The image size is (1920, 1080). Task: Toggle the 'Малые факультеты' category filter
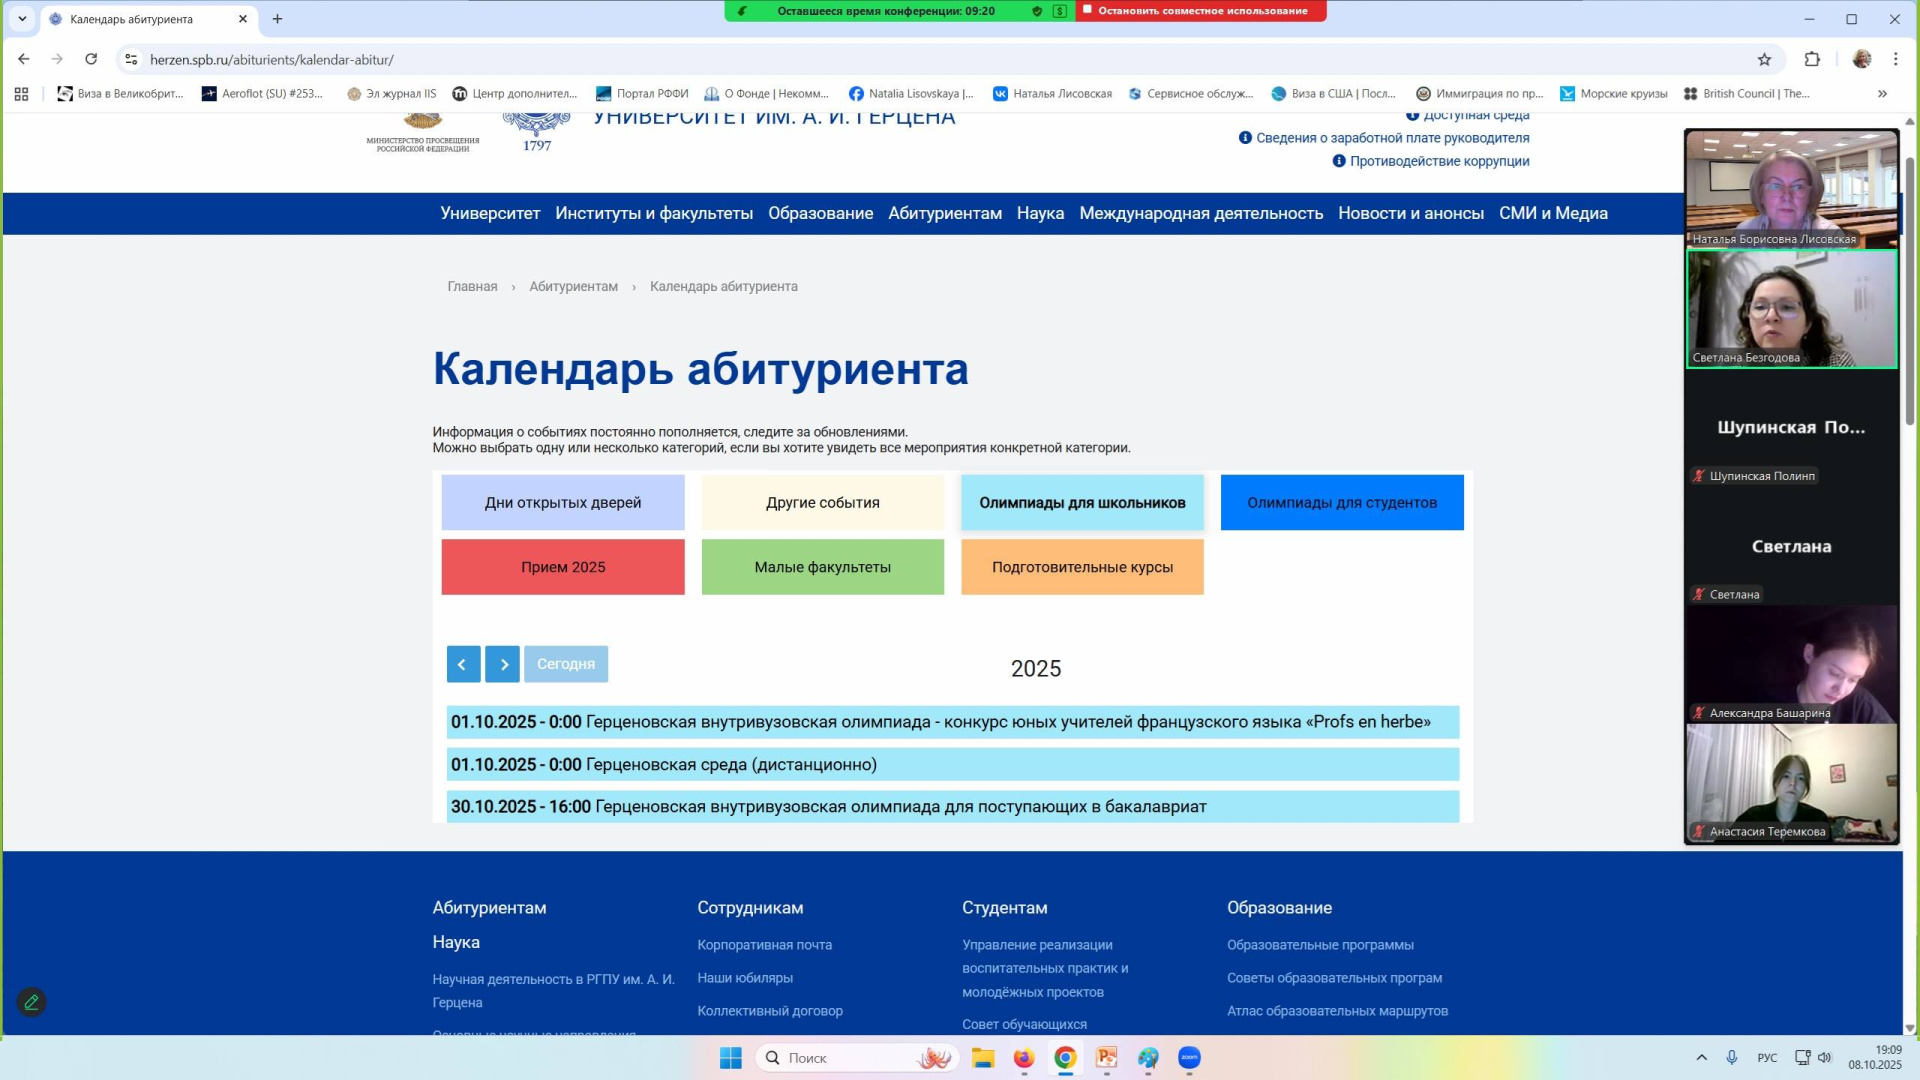pyautogui.click(x=822, y=567)
